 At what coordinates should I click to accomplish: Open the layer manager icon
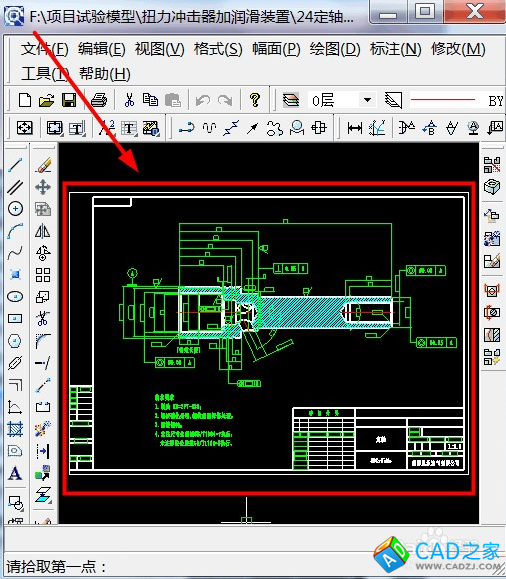(291, 100)
